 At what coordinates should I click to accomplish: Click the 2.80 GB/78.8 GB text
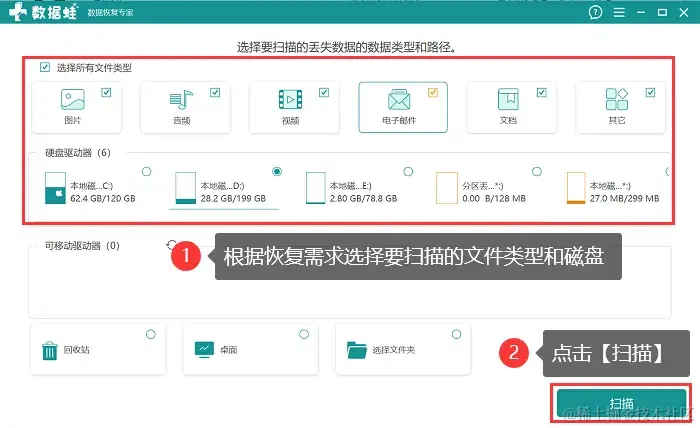363,199
